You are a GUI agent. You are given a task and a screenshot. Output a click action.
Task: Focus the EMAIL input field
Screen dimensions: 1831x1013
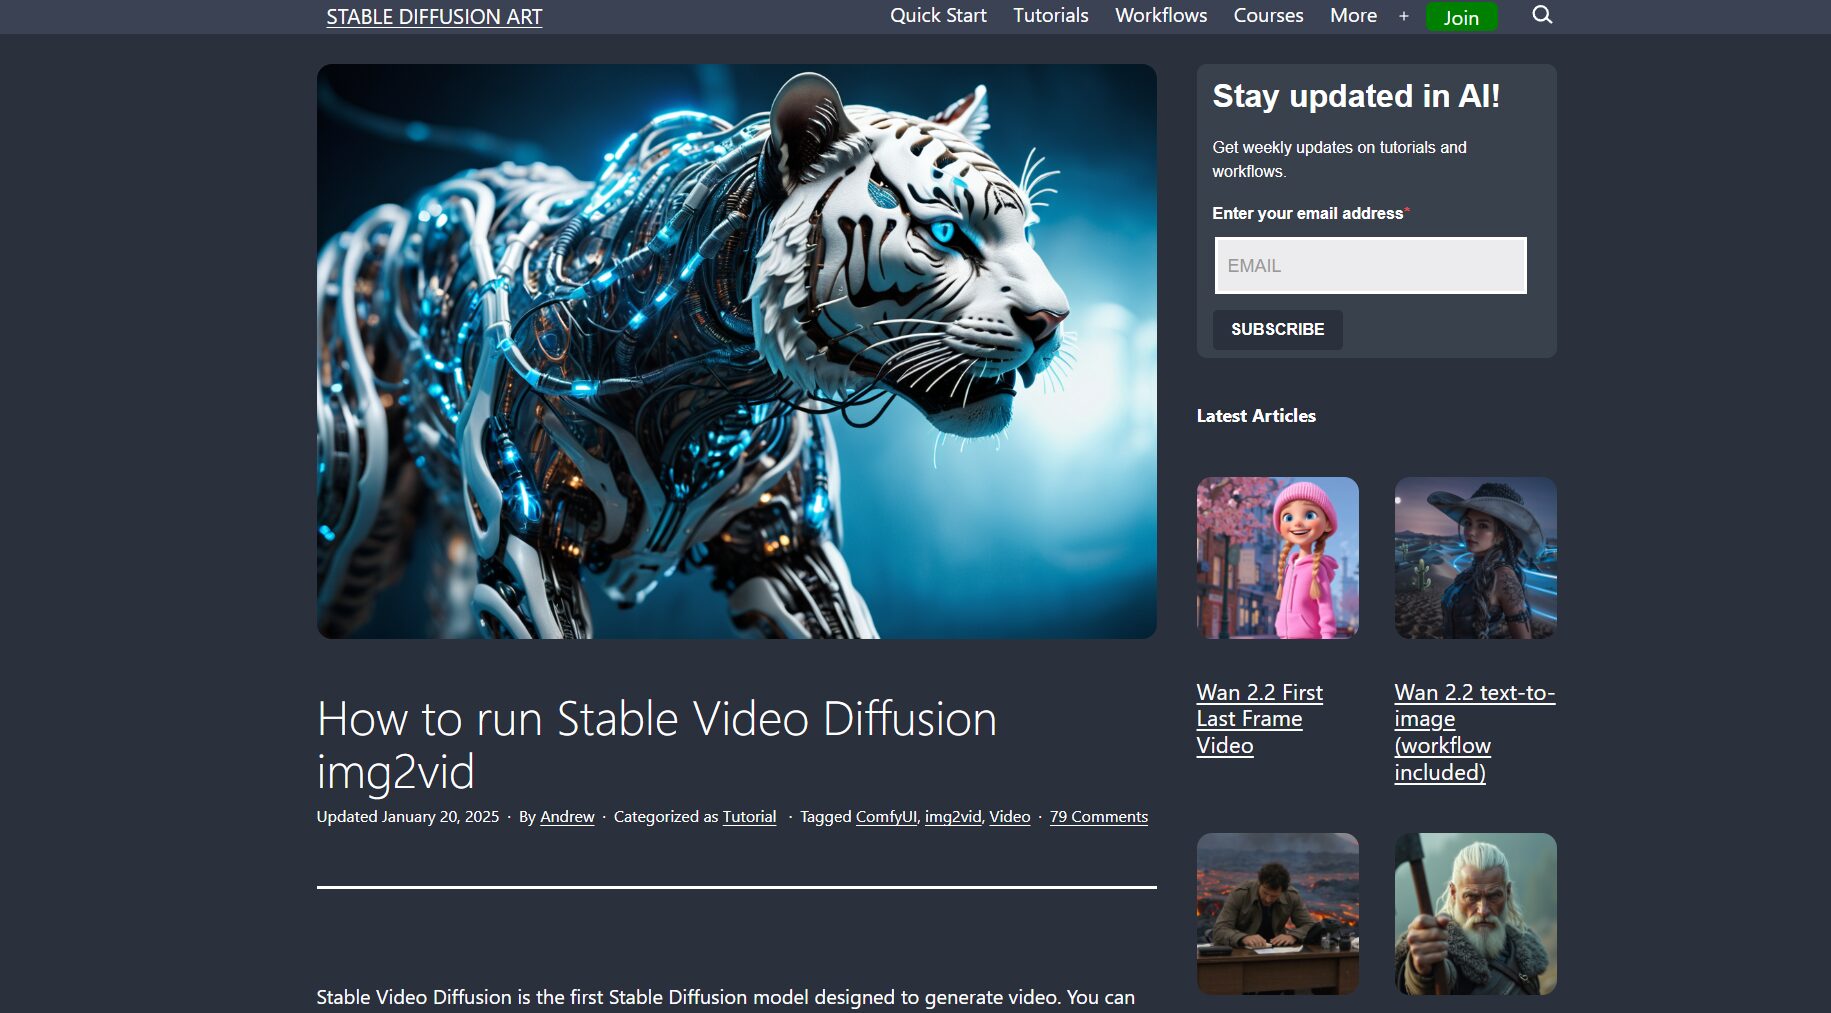pos(1370,265)
